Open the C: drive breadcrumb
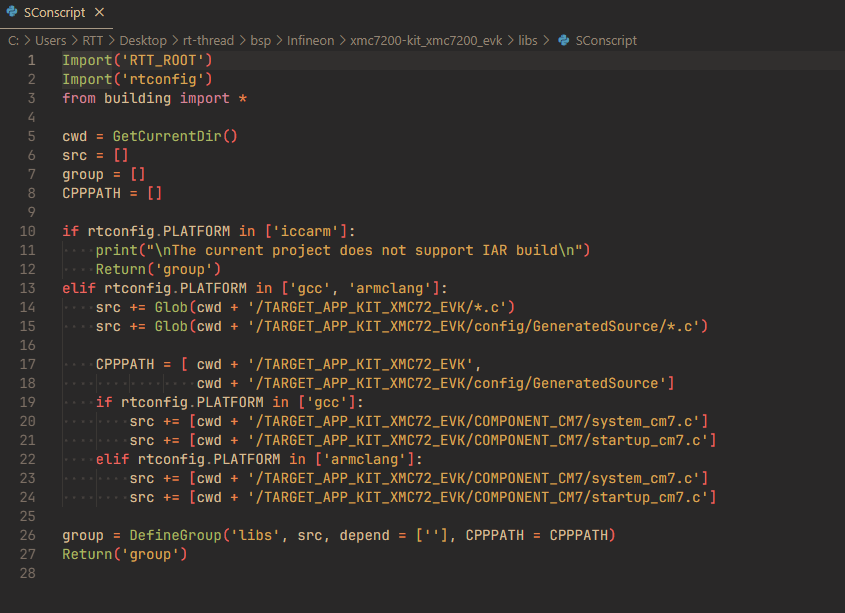Screen dimensions: 845x613 pyautogui.click(x=13, y=41)
